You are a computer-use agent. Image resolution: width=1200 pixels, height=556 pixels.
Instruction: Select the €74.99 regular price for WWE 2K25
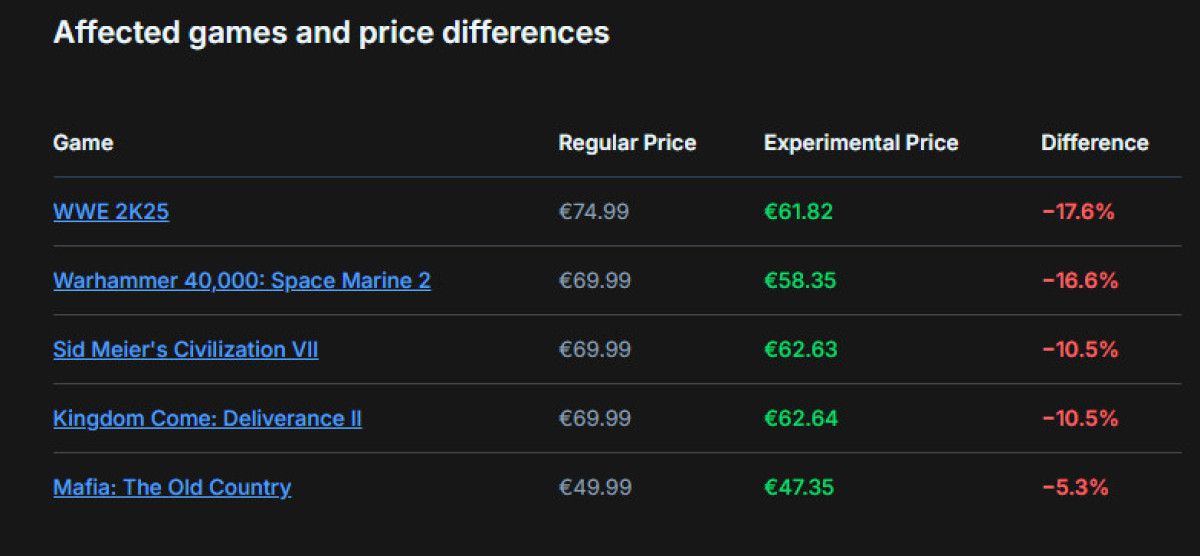click(x=594, y=212)
